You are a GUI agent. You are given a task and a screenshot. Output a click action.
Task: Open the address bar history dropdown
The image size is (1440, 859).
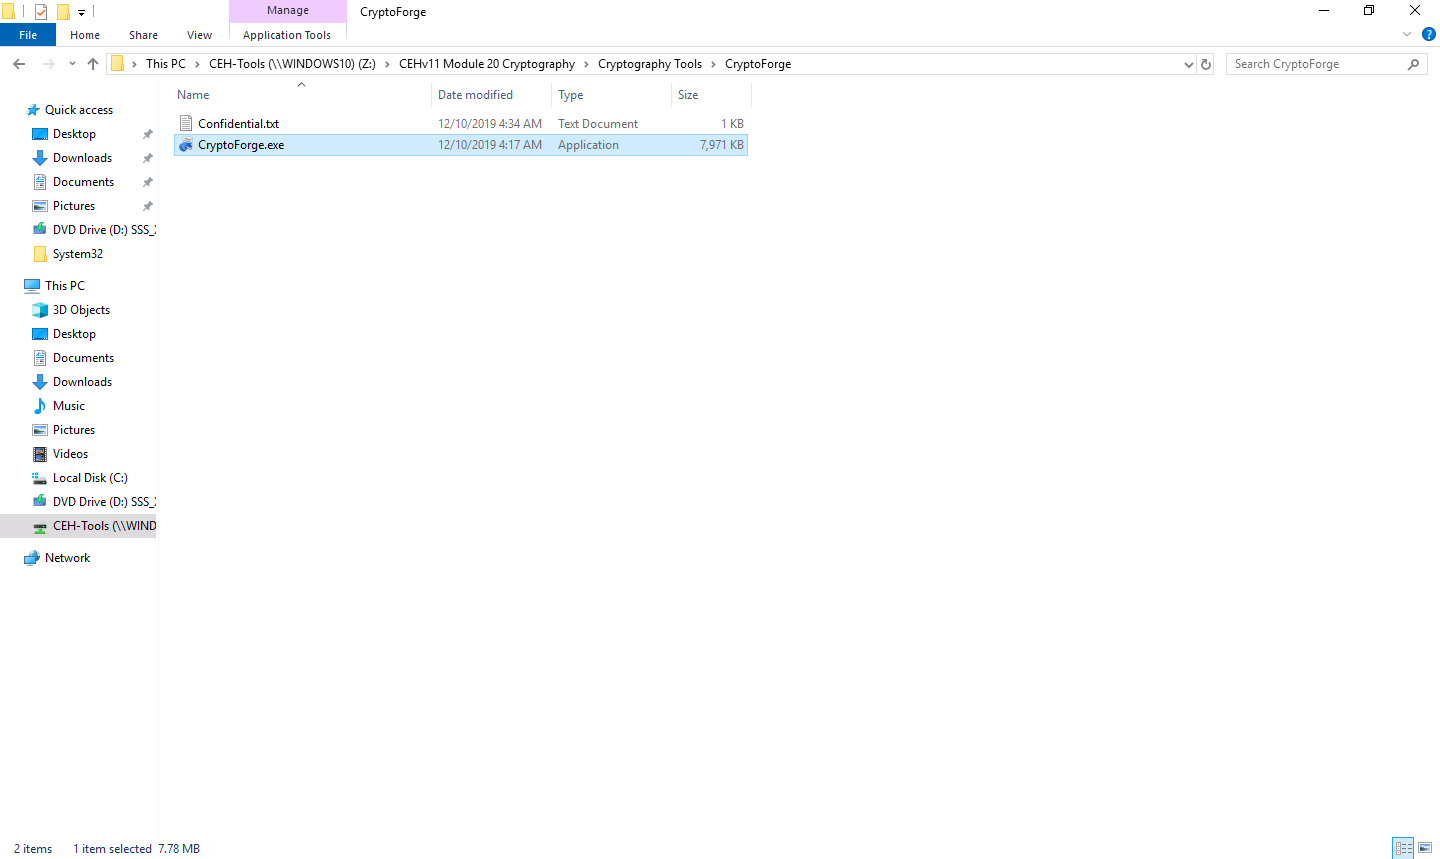[x=1188, y=64]
